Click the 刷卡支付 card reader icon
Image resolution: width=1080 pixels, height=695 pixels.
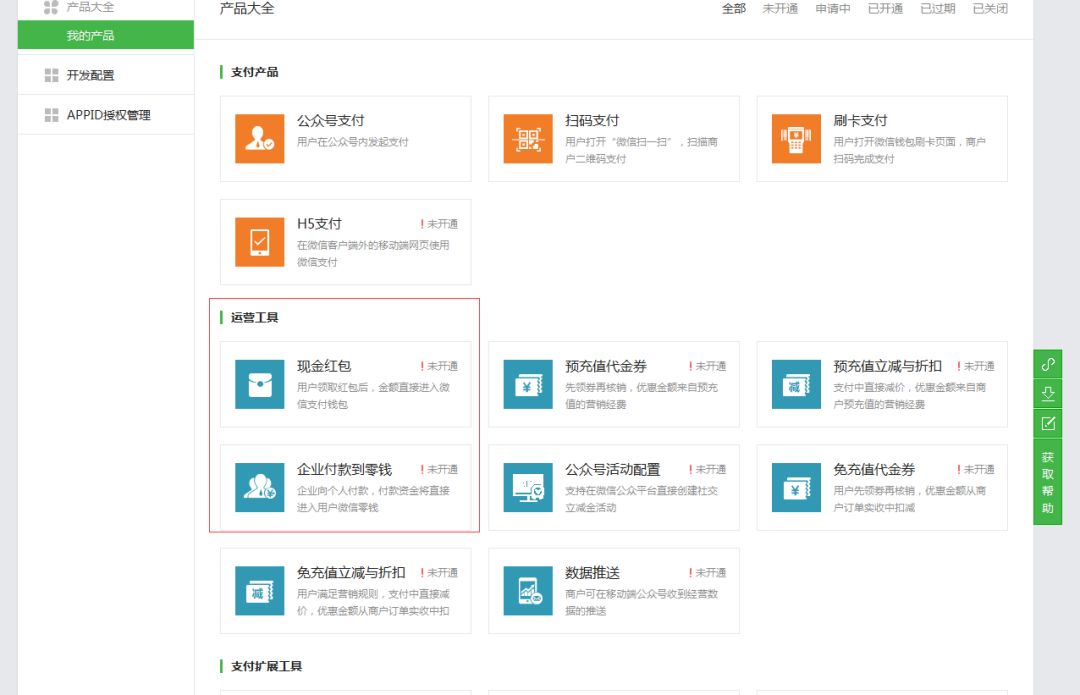click(796, 138)
